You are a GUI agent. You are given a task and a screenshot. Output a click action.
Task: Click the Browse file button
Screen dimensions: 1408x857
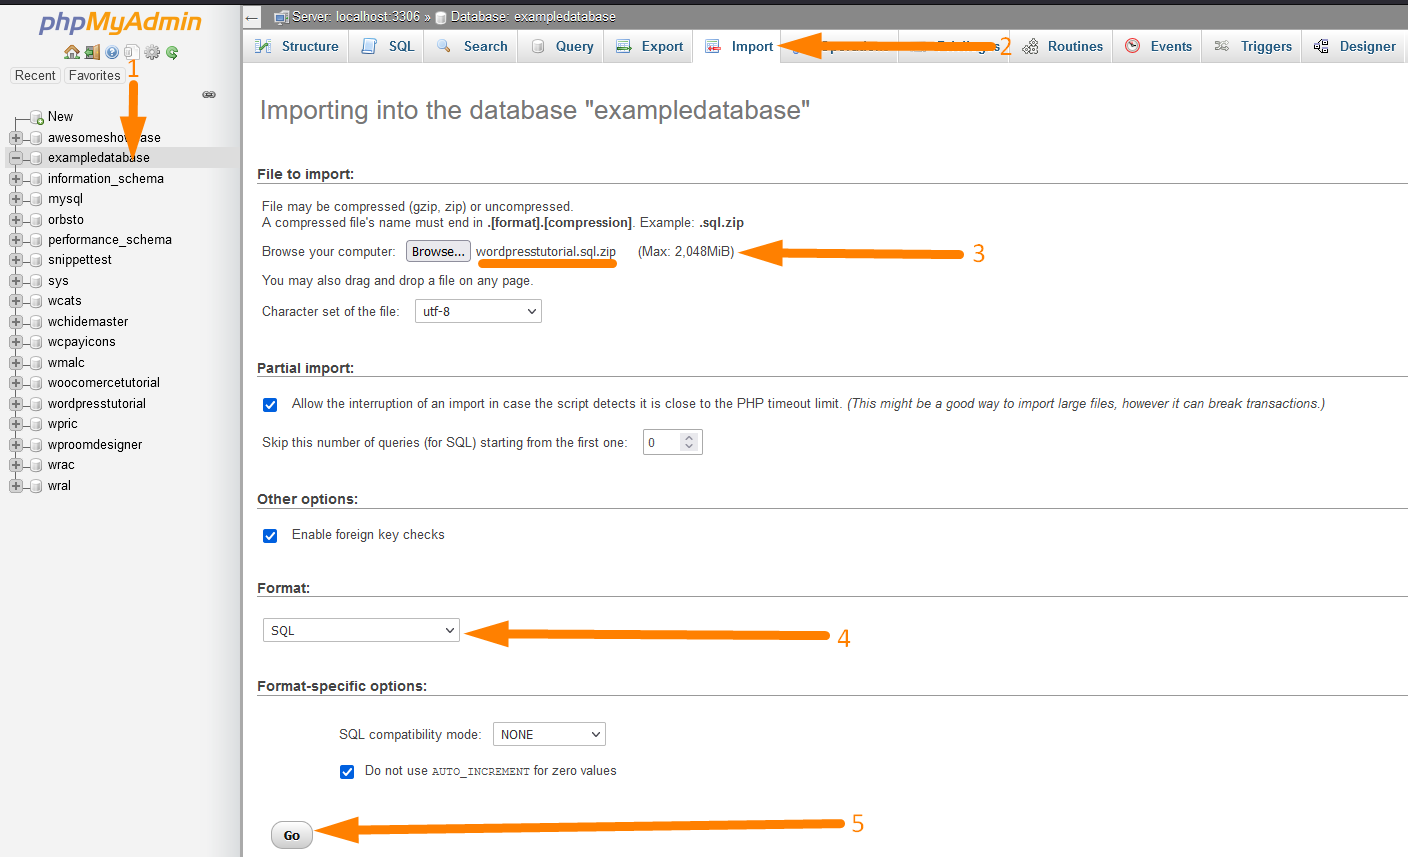(438, 251)
